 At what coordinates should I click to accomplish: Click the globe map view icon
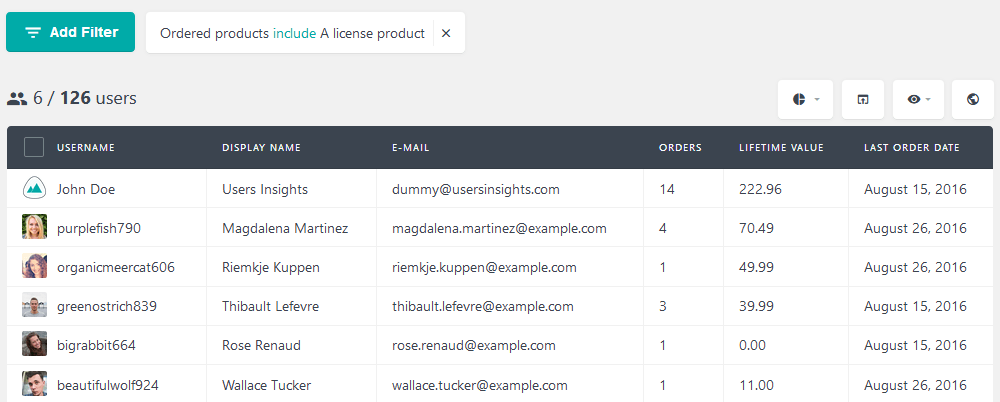click(973, 99)
